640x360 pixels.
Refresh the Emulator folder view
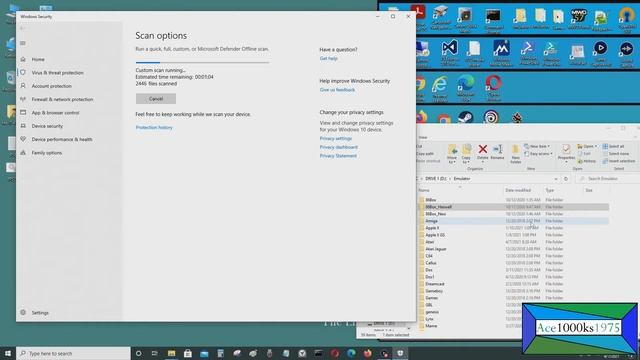(x=566, y=179)
